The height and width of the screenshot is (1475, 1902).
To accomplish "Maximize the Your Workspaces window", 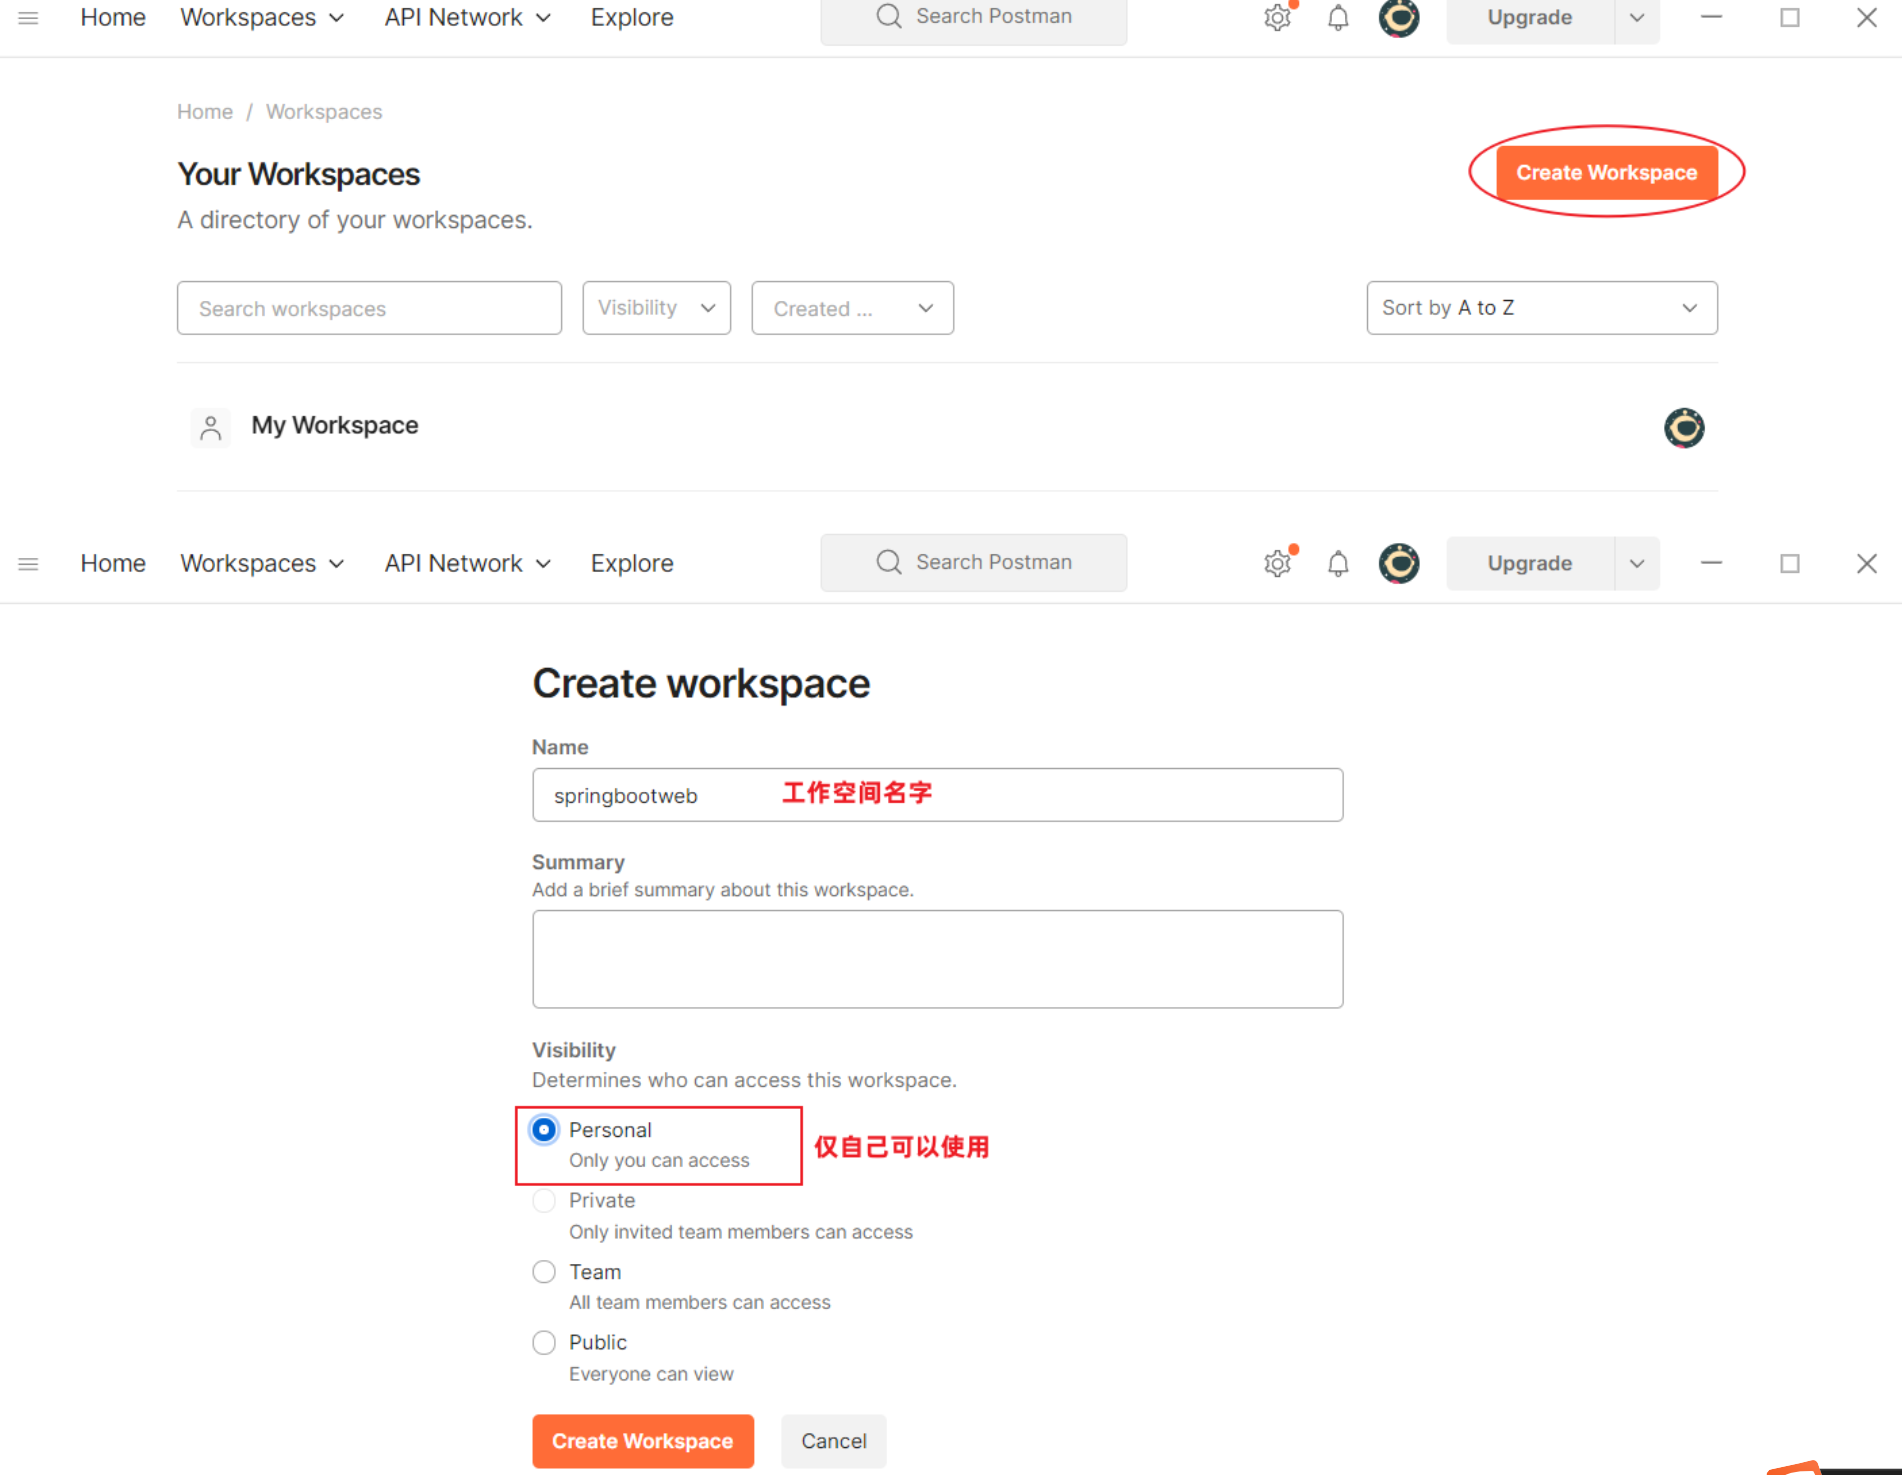I will (x=1790, y=18).
